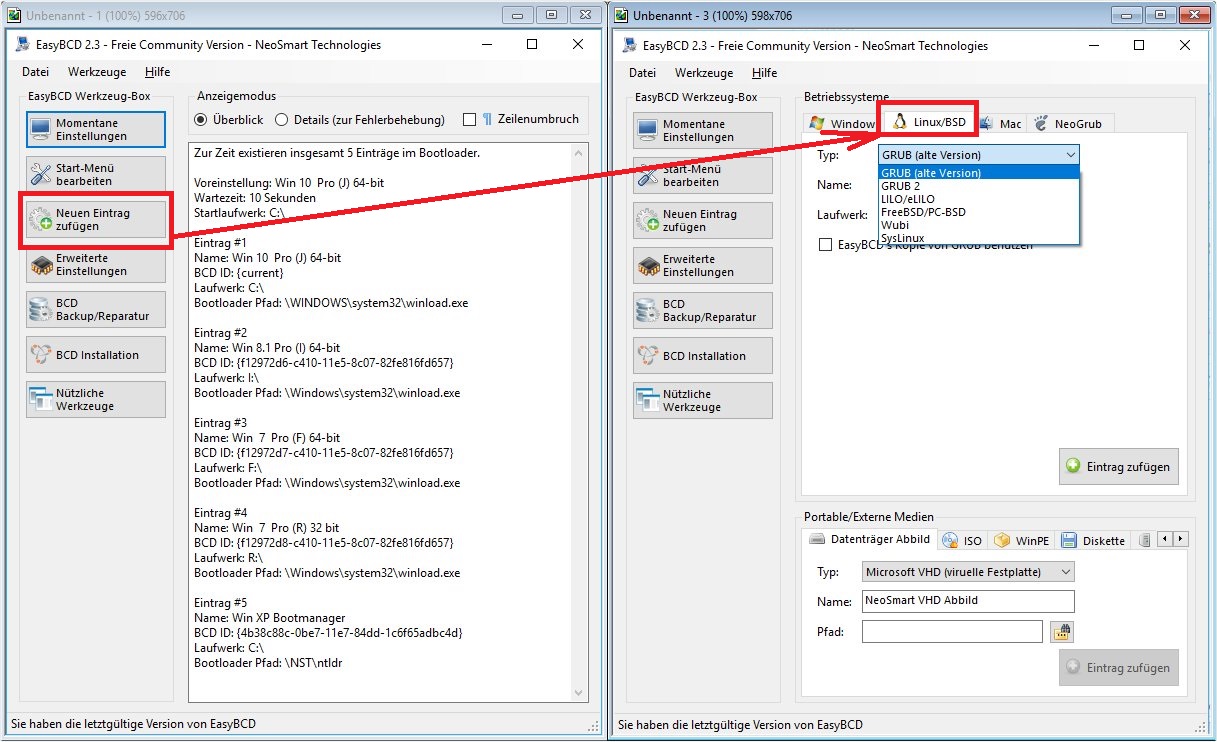Click scrollbar down arrow in the entry overview

click(x=580, y=692)
